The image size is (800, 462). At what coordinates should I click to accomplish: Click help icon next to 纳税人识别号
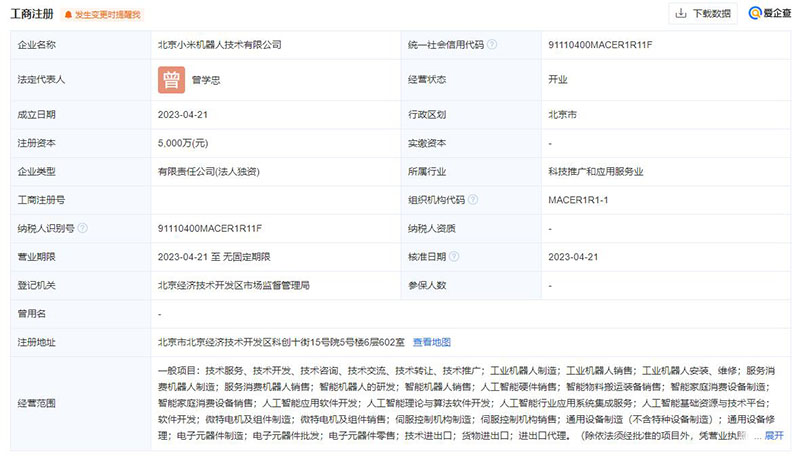(83, 228)
